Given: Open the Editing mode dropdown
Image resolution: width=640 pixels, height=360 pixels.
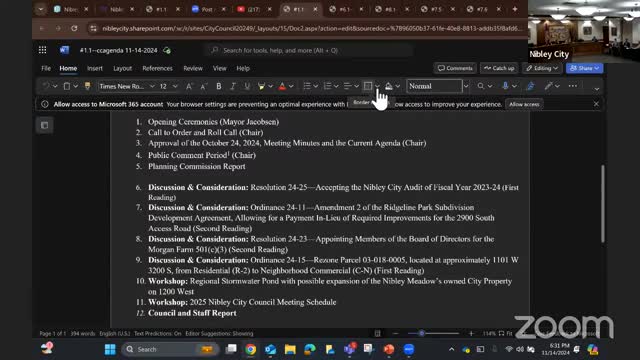Looking at the screenshot, I should (542, 68).
